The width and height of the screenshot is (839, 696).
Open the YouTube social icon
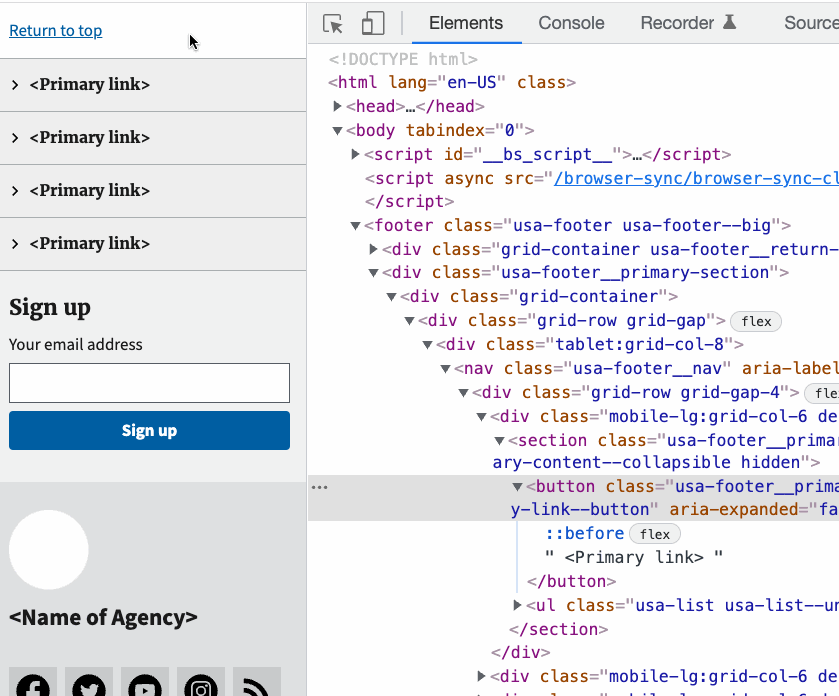pos(145,682)
